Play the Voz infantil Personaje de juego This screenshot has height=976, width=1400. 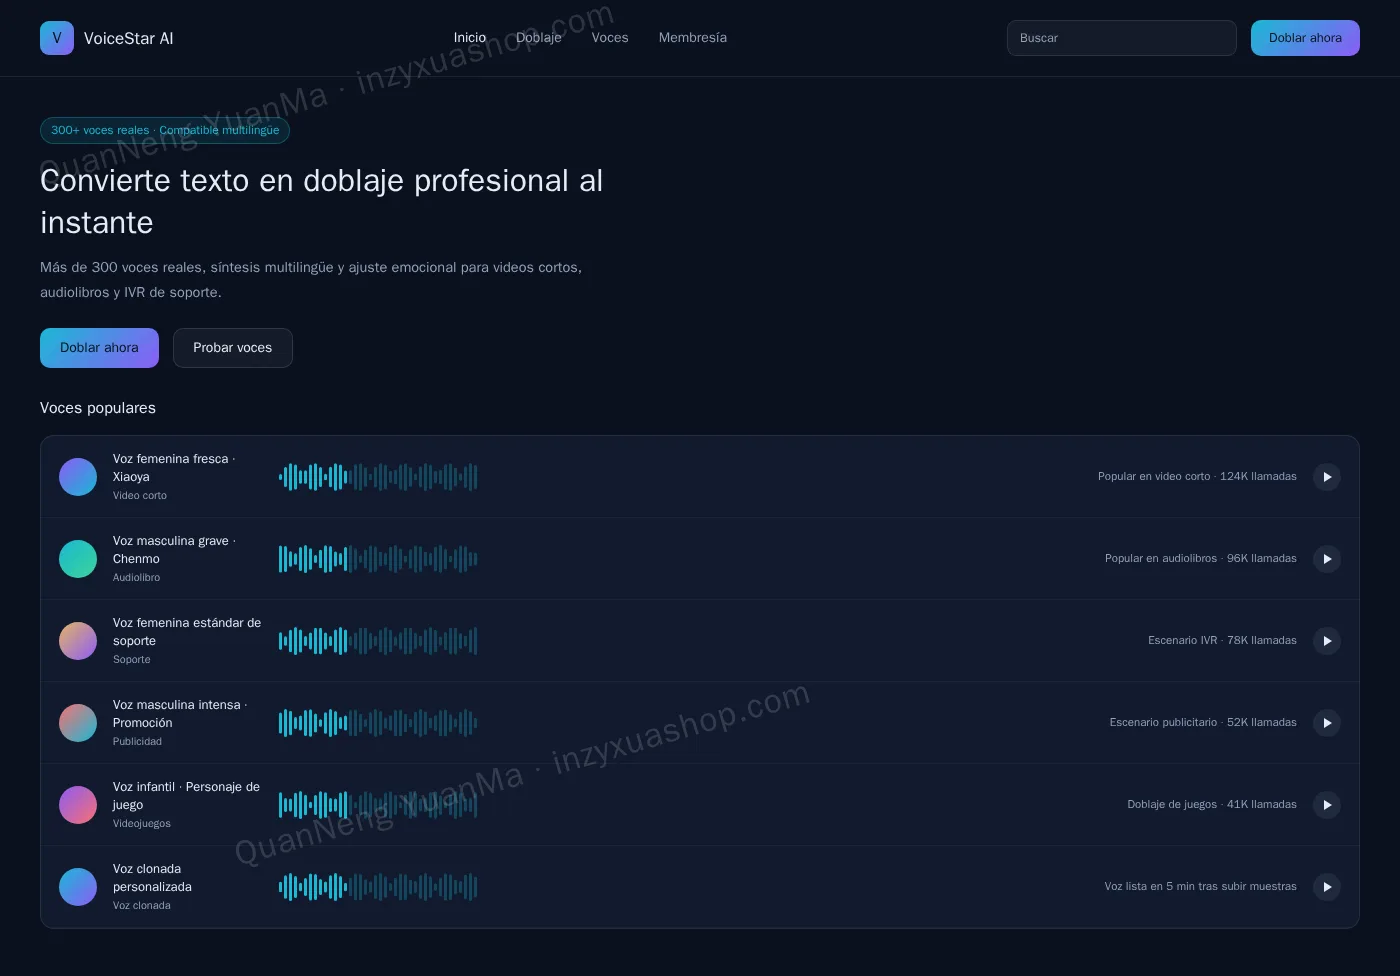[x=1326, y=805]
